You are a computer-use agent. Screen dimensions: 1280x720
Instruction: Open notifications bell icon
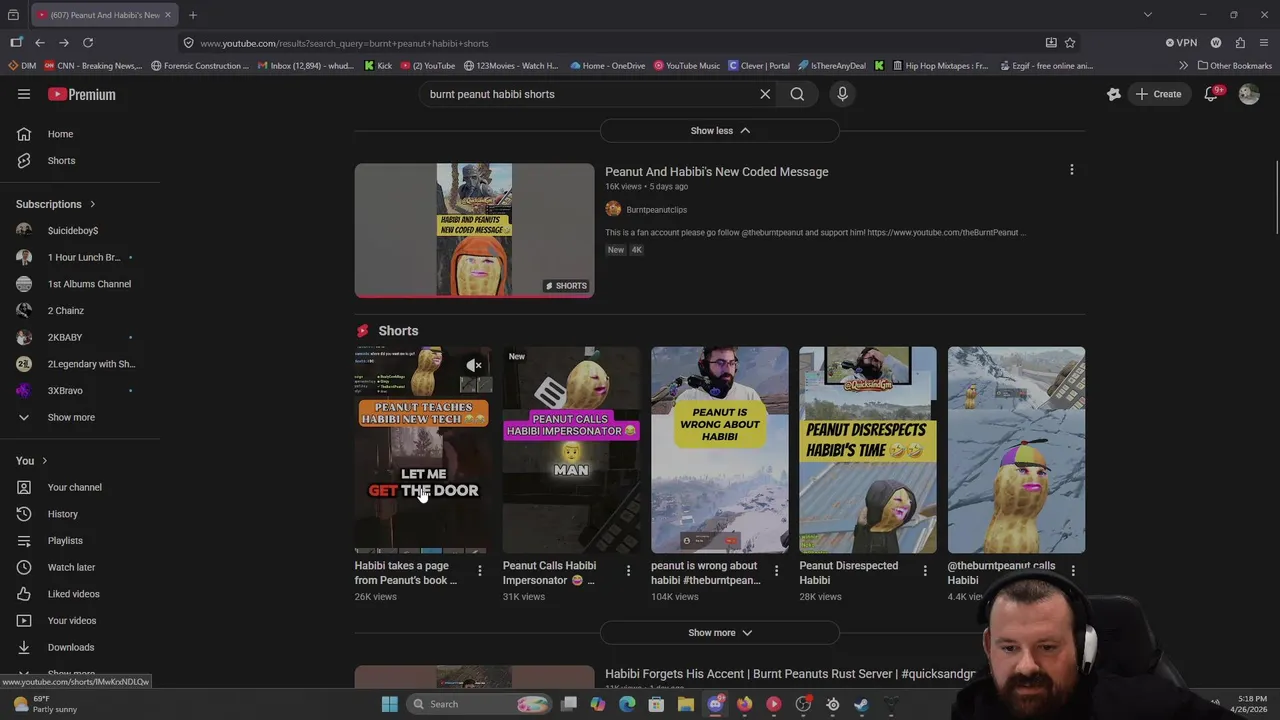[1211, 94]
